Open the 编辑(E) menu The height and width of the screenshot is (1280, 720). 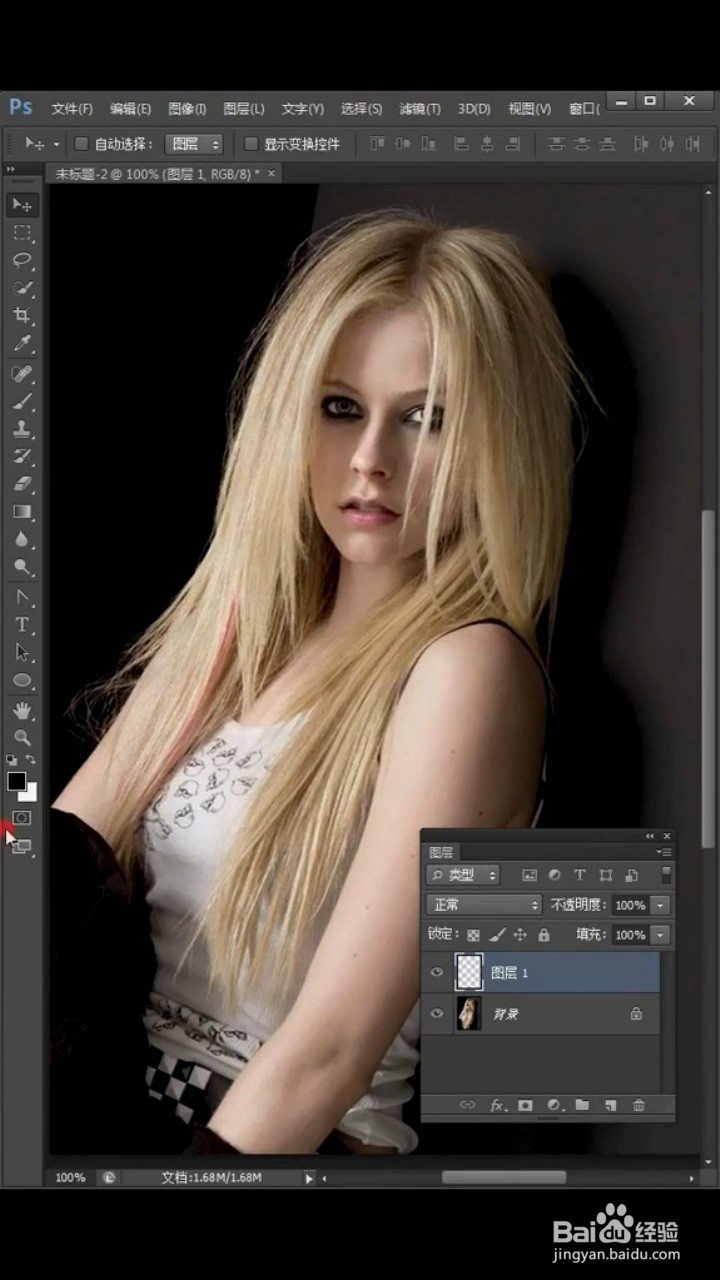coord(130,109)
